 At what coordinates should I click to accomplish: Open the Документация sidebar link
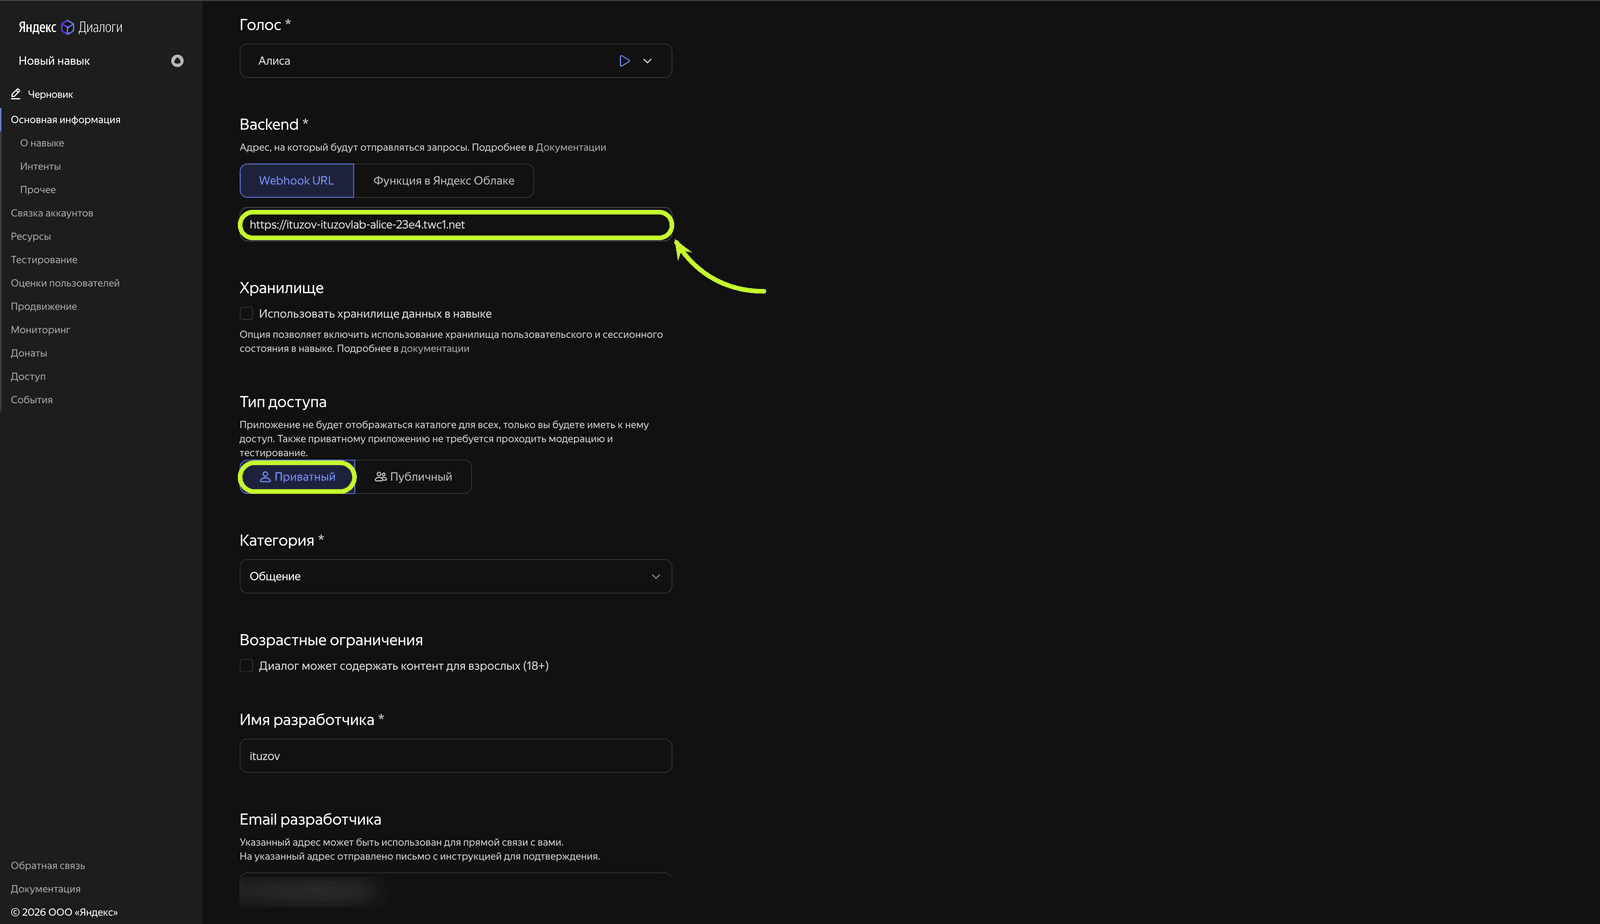(46, 889)
